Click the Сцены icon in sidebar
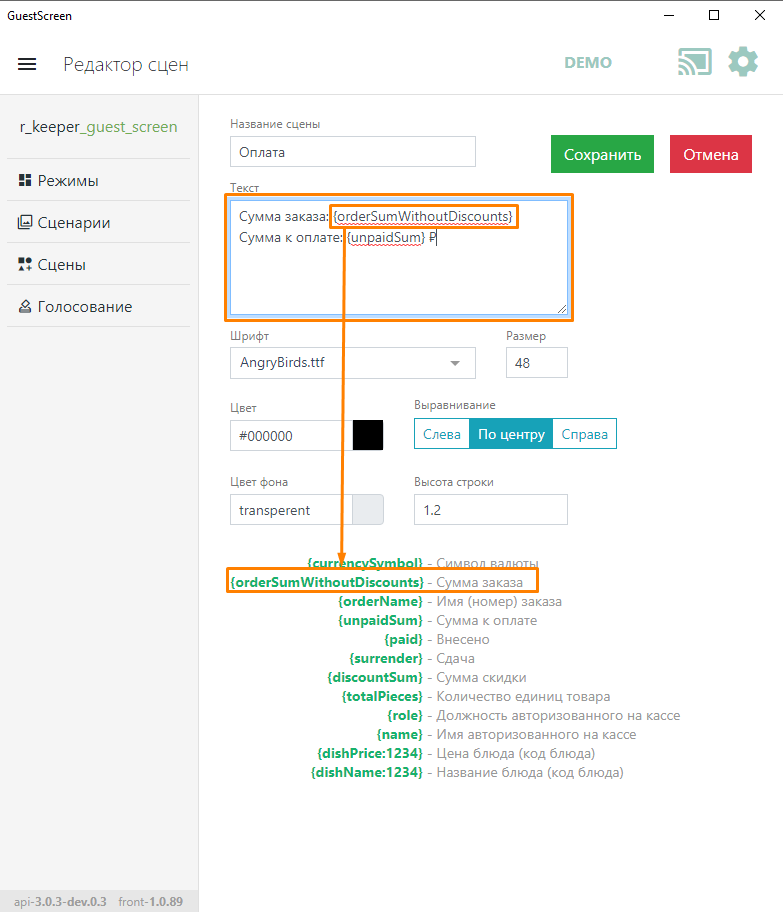 pyautogui.click(x=25, y=265)
